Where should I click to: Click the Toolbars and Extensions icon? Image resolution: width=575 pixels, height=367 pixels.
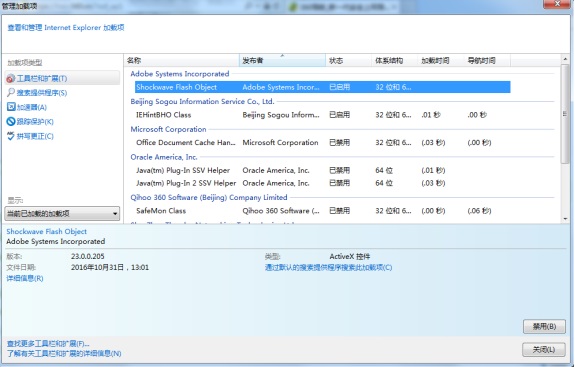11,78
